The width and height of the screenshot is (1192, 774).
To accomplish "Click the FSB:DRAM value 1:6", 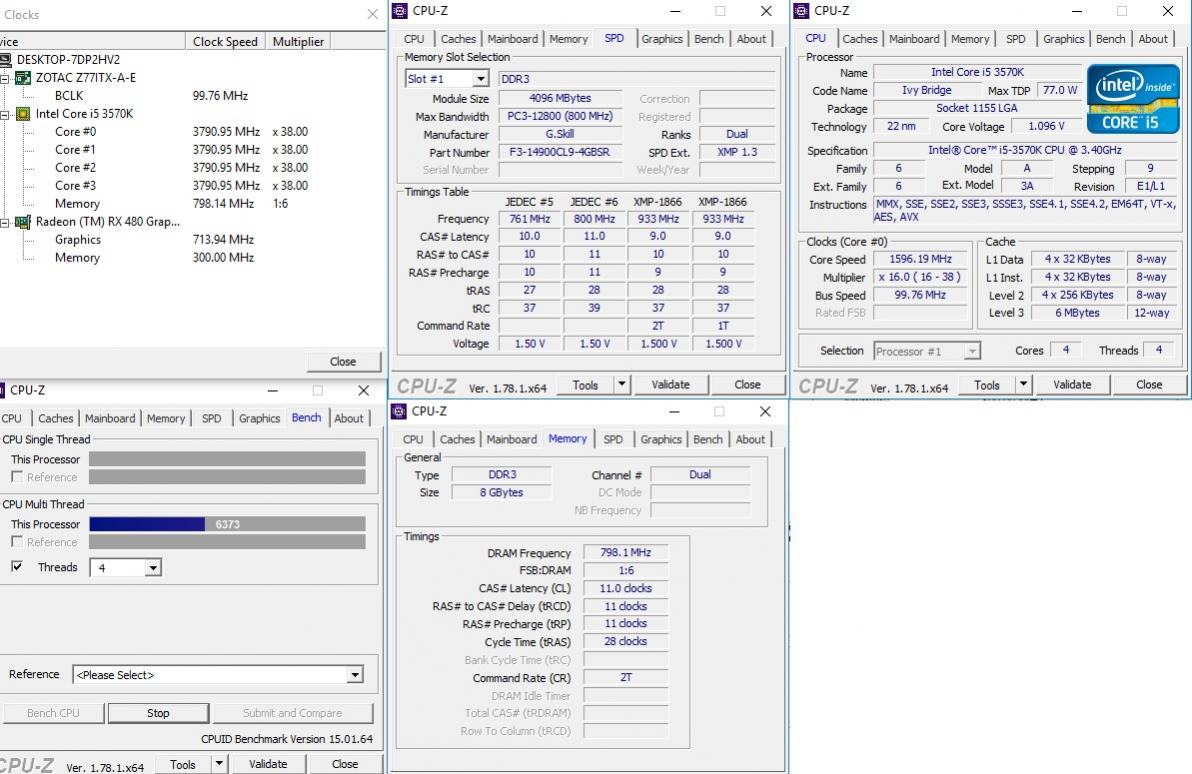I will tap(626, 570).
